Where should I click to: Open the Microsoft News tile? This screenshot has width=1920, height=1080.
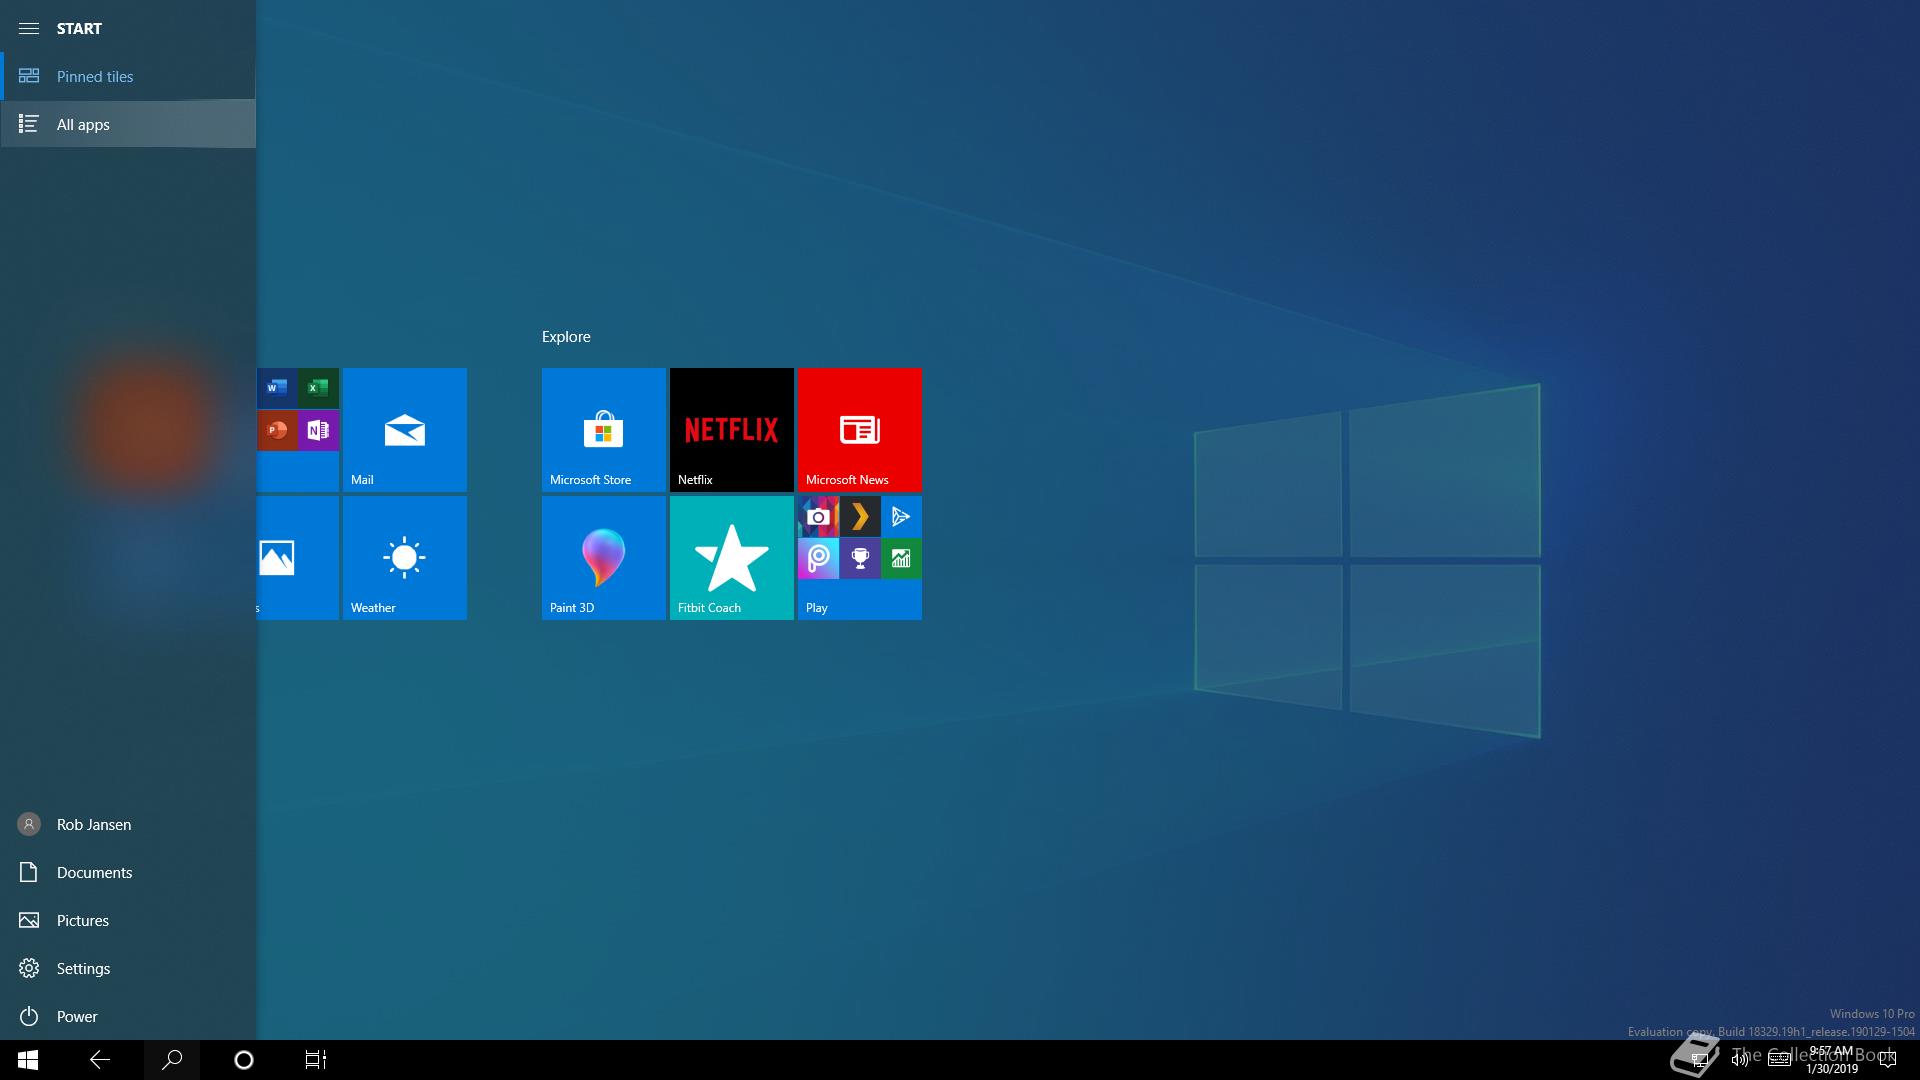coord(860,430)
